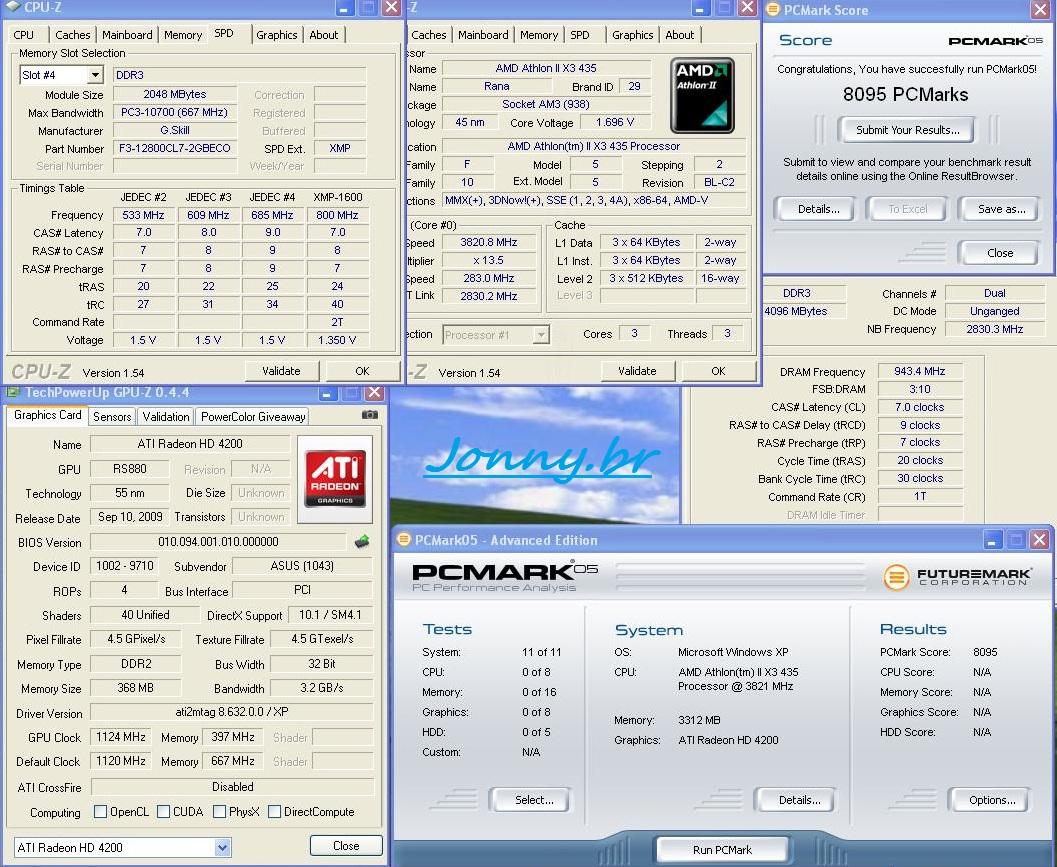1057x867 pixels.
Task: Click the Run PCMark button
Action: [x=722, y=849]
